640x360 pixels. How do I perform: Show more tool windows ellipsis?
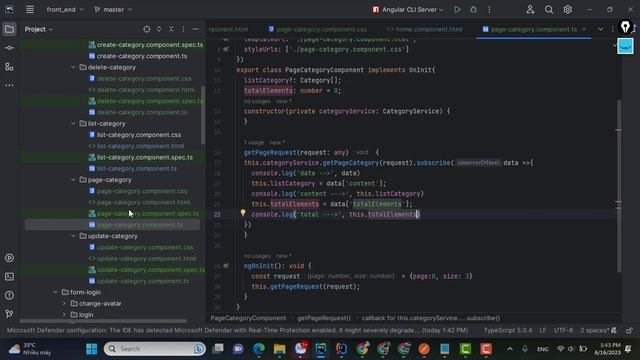(x=9, y=85)
